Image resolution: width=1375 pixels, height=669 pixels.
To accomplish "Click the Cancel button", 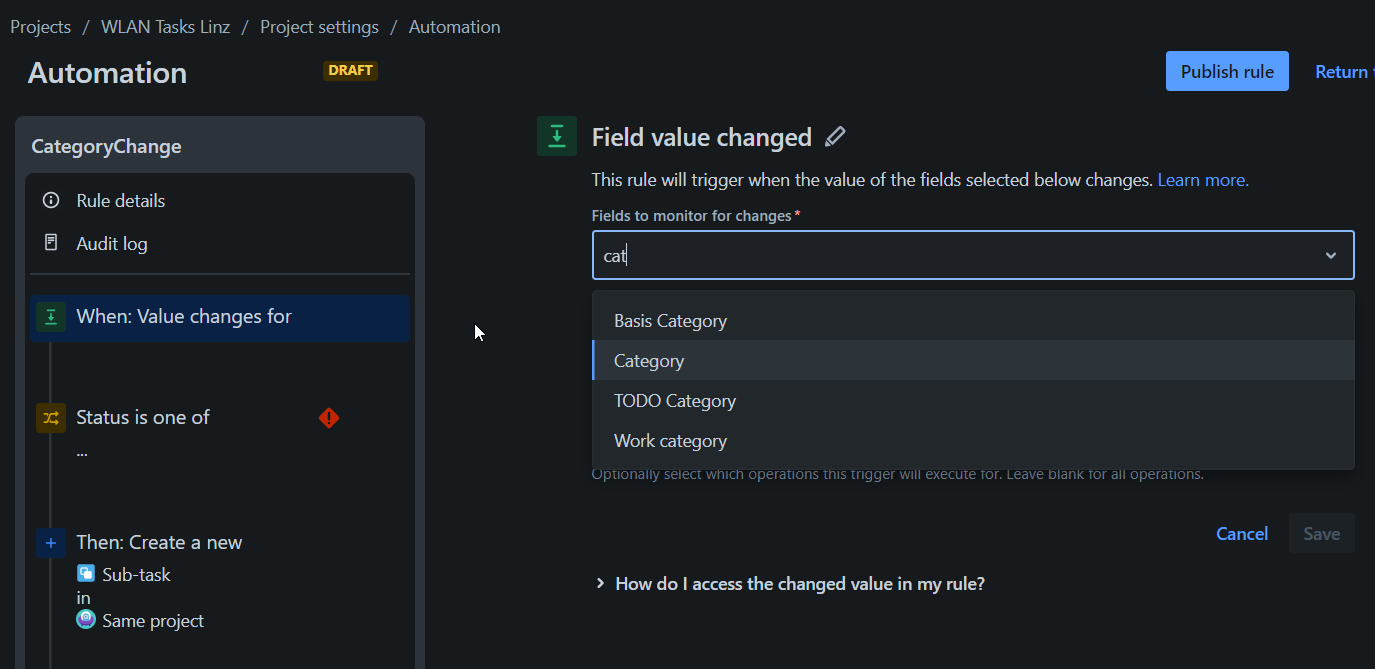I will pyautogui.click(x=1242, y=534).
